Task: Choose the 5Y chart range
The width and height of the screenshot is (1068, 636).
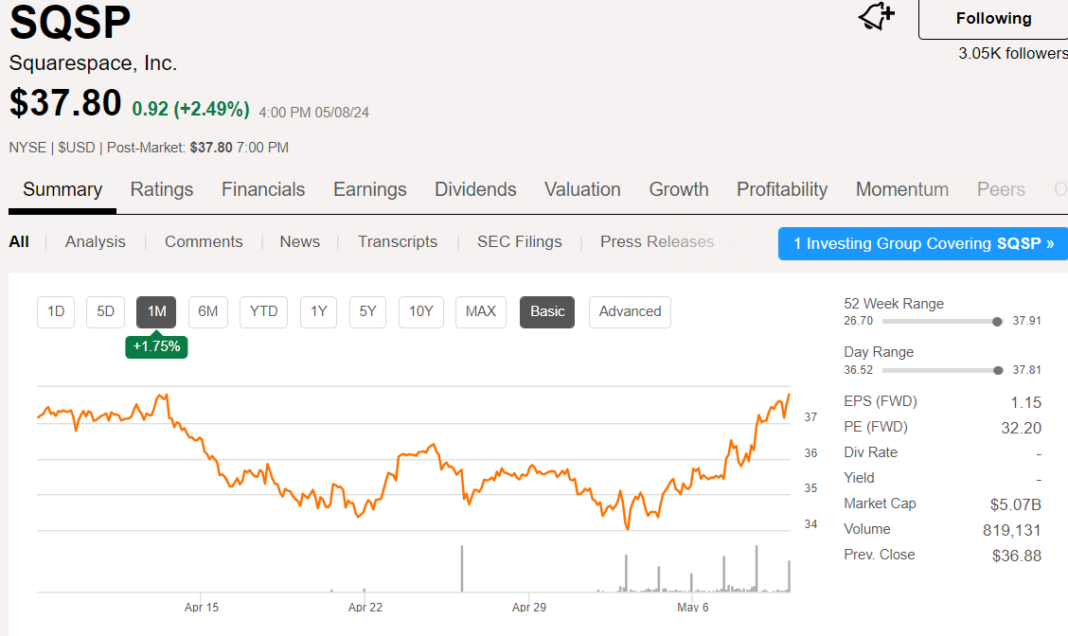Action: pyautogui.click(x=367, y=312)
